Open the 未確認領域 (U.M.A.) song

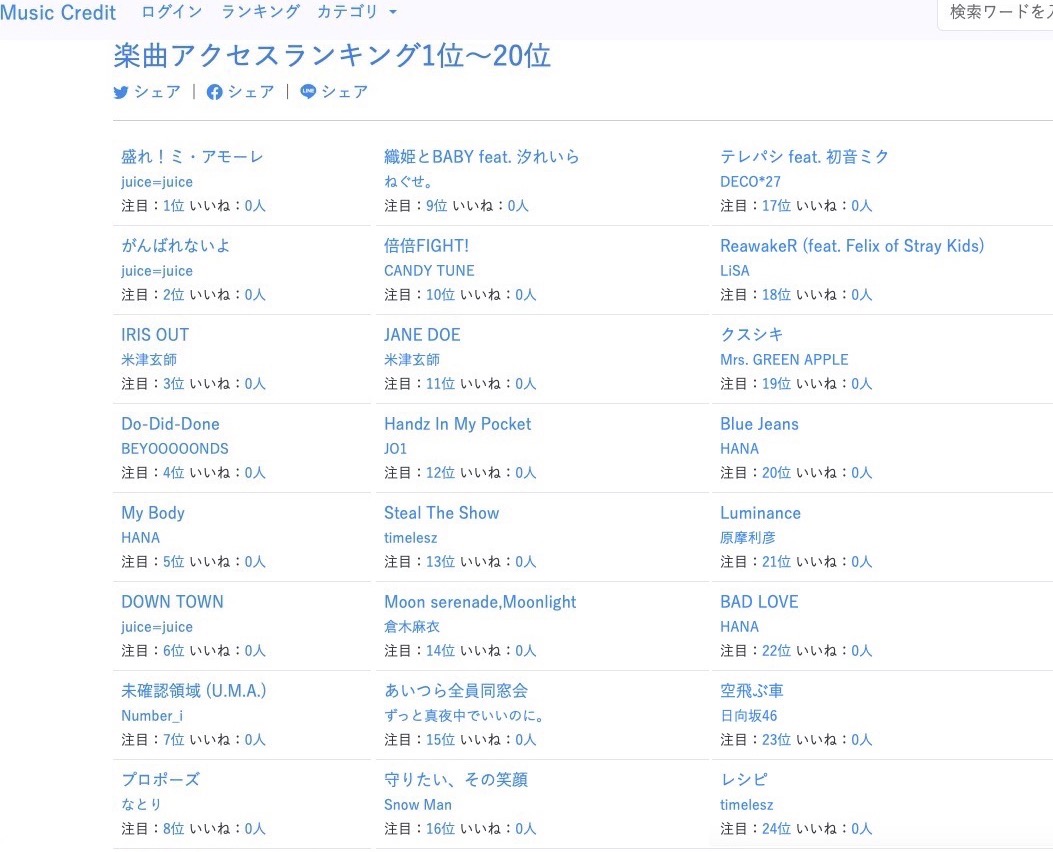pos(193,691)
